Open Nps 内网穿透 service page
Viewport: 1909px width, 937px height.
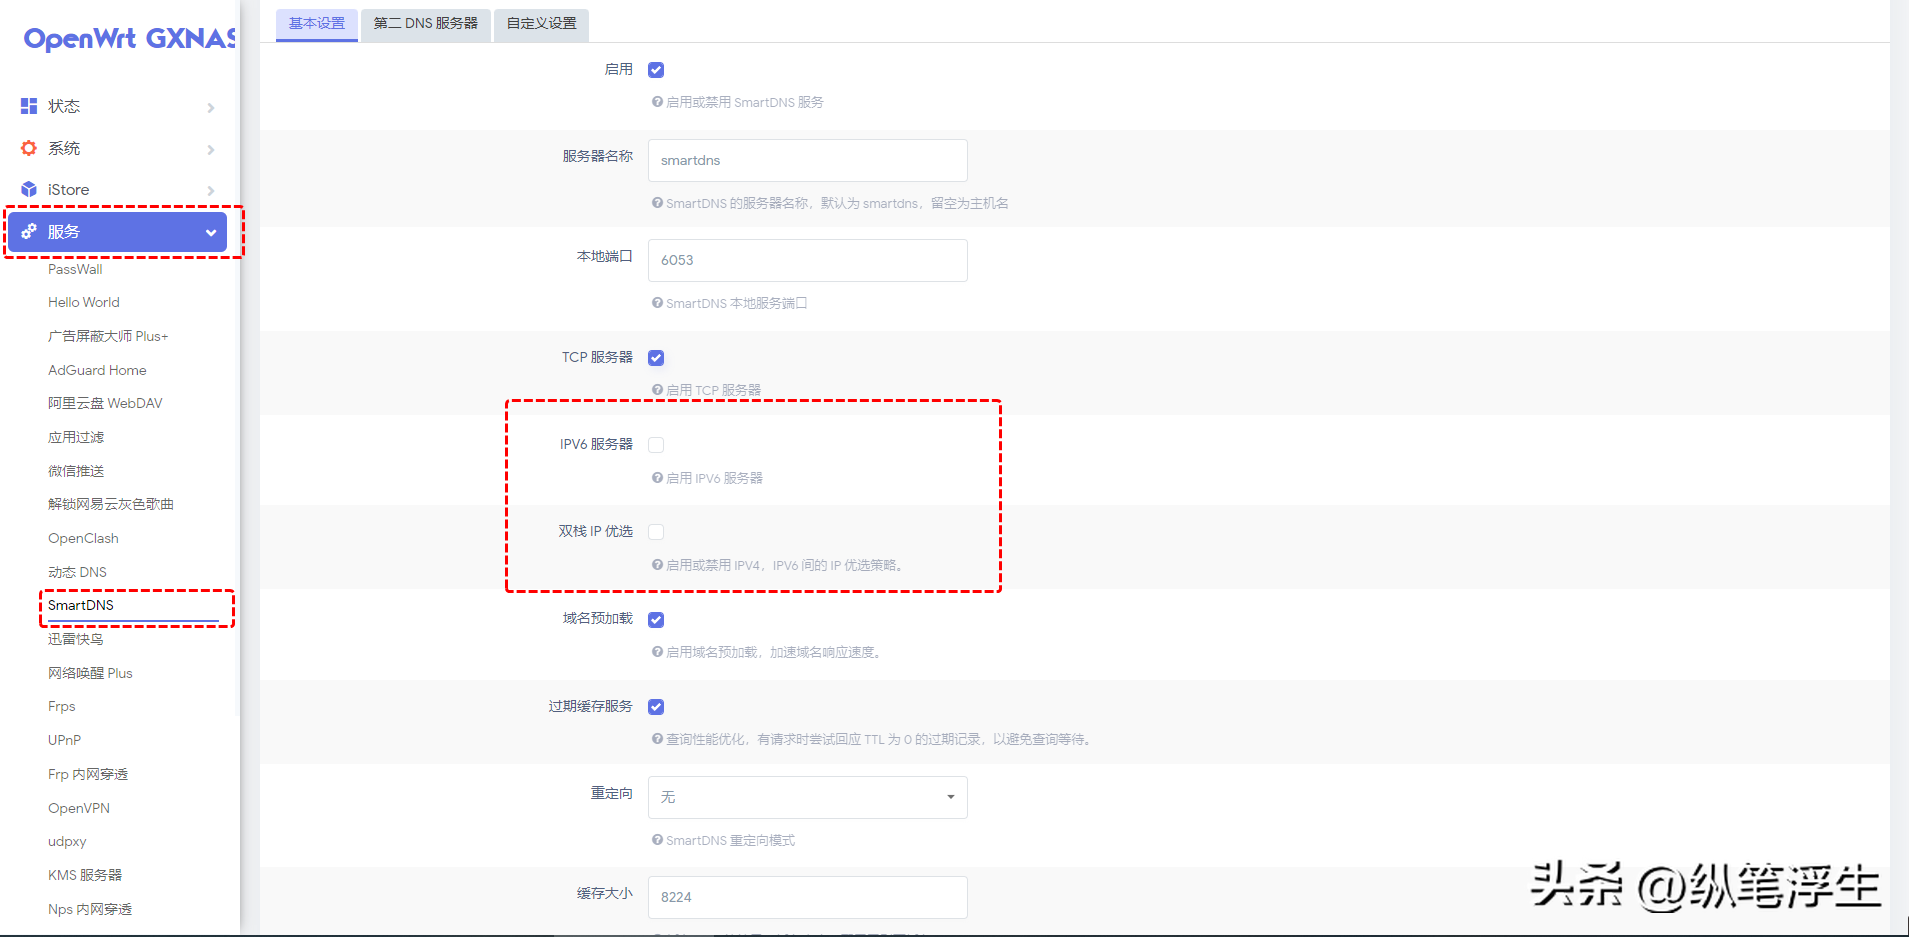click(x=90, y=909)
